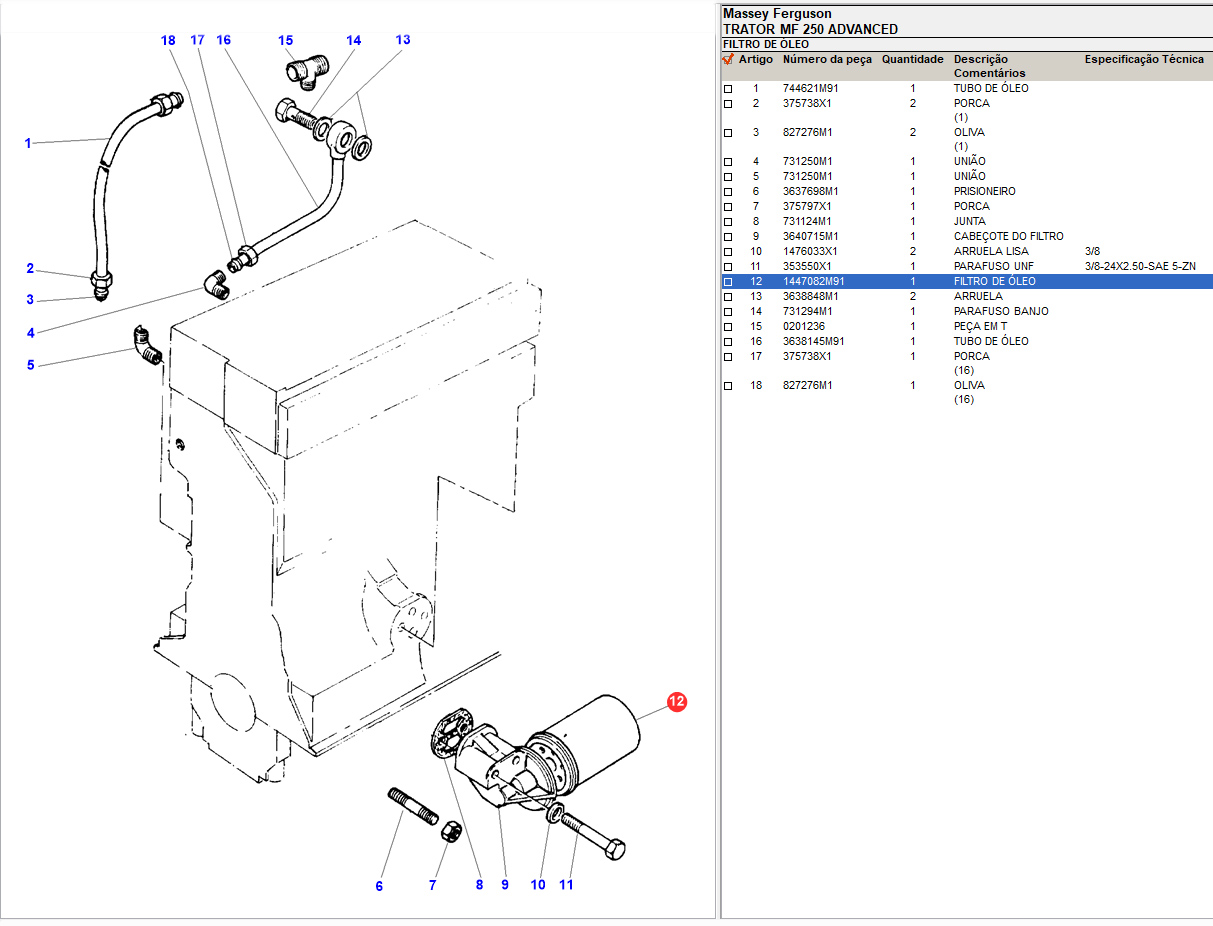Enable checkbox for item 12 FILTRO DE ÓLEO
The image size is (1213, 926).
[728, 282]
